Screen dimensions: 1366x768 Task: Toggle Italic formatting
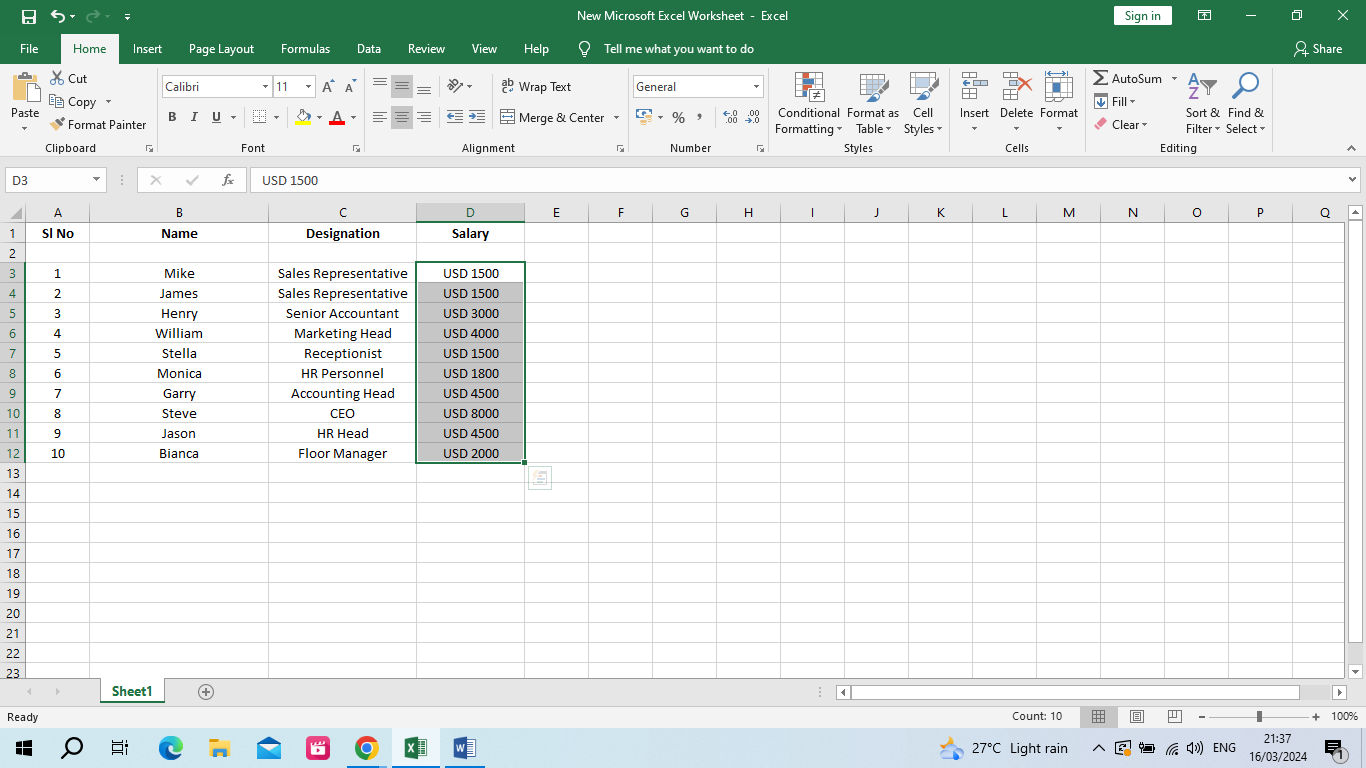194,117
